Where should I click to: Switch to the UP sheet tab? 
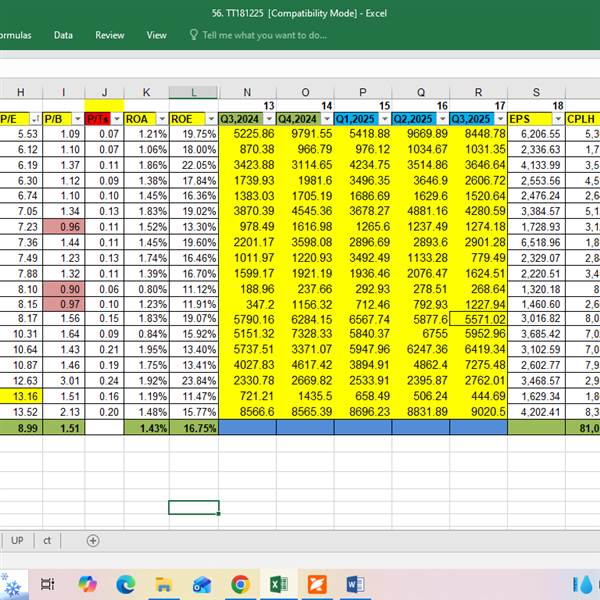17,541
